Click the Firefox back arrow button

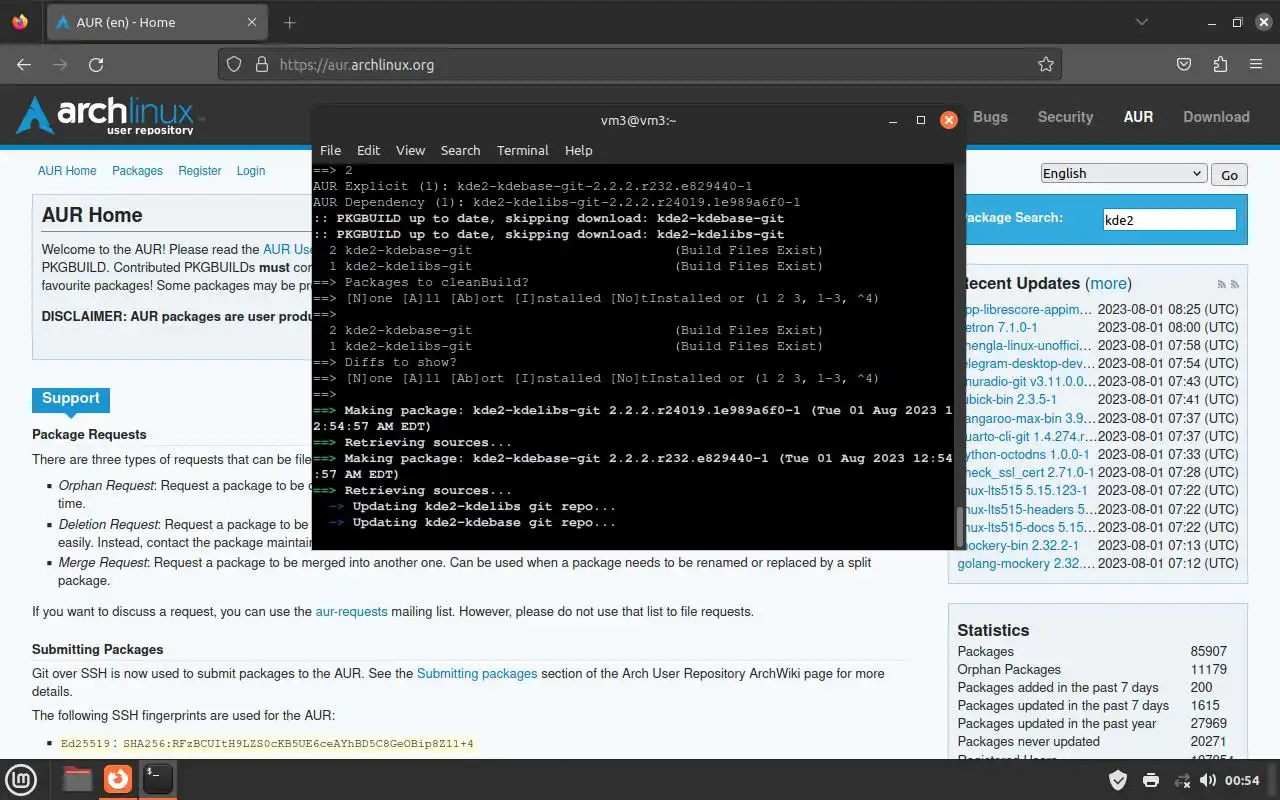(x=24, y=64)
